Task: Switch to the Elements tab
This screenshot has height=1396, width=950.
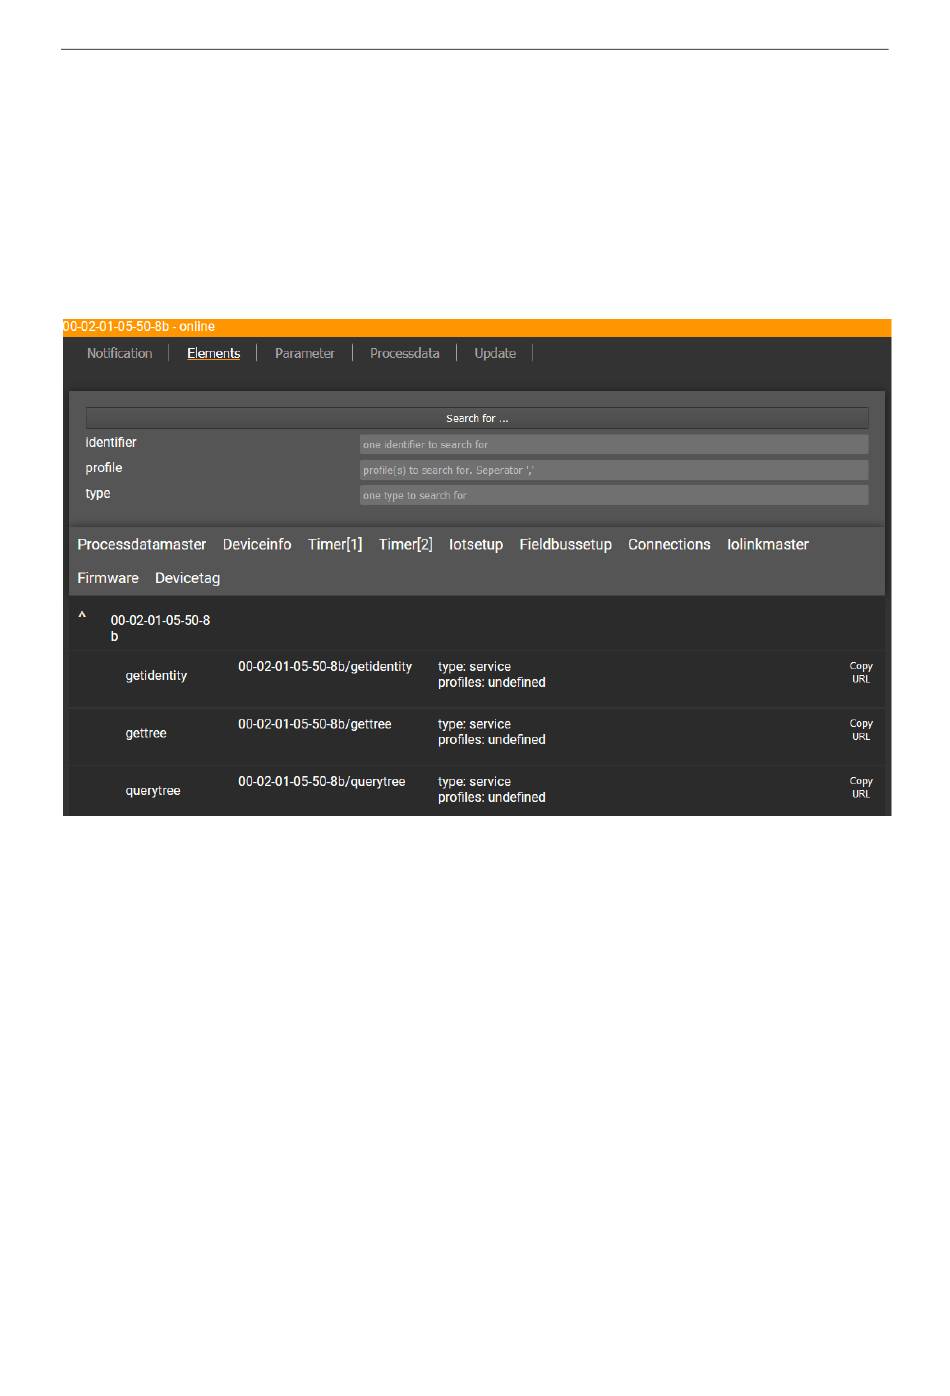Action: [213, 353]
